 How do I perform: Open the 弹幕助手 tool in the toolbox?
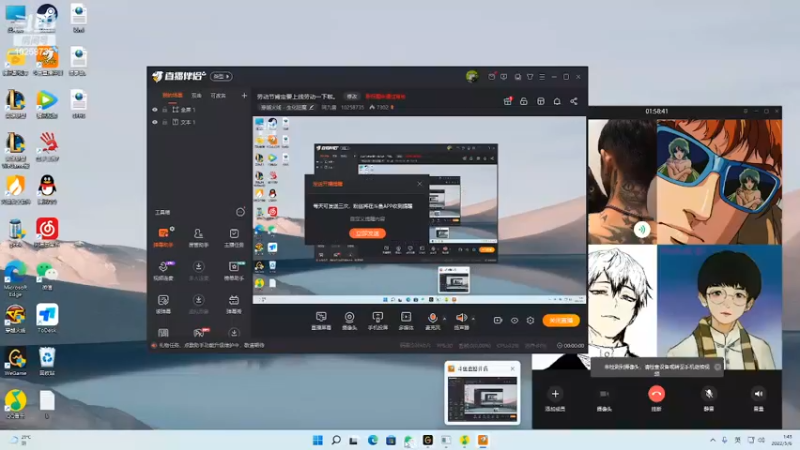tap(163, 237)
